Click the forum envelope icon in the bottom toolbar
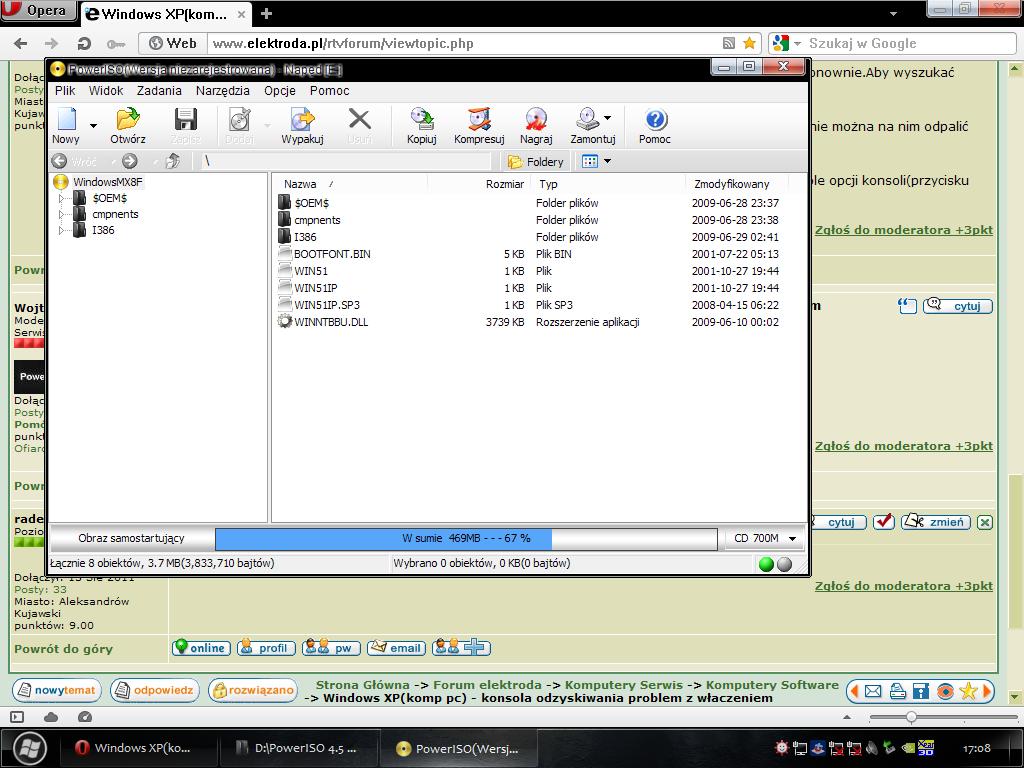Screen dimensions: 1024x768 tap(873, 691)
